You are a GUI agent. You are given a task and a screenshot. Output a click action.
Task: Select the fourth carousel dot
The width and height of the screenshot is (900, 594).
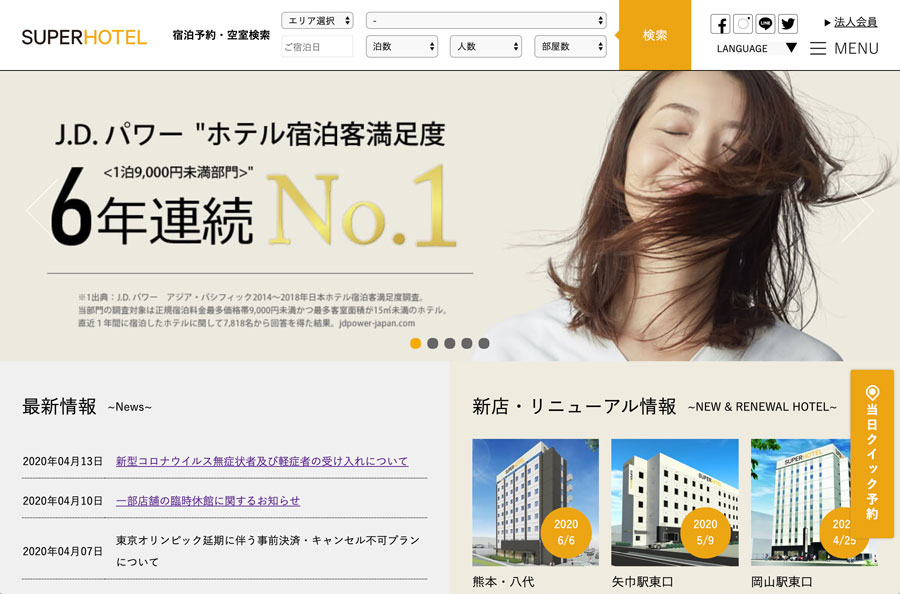pos(467,343)
